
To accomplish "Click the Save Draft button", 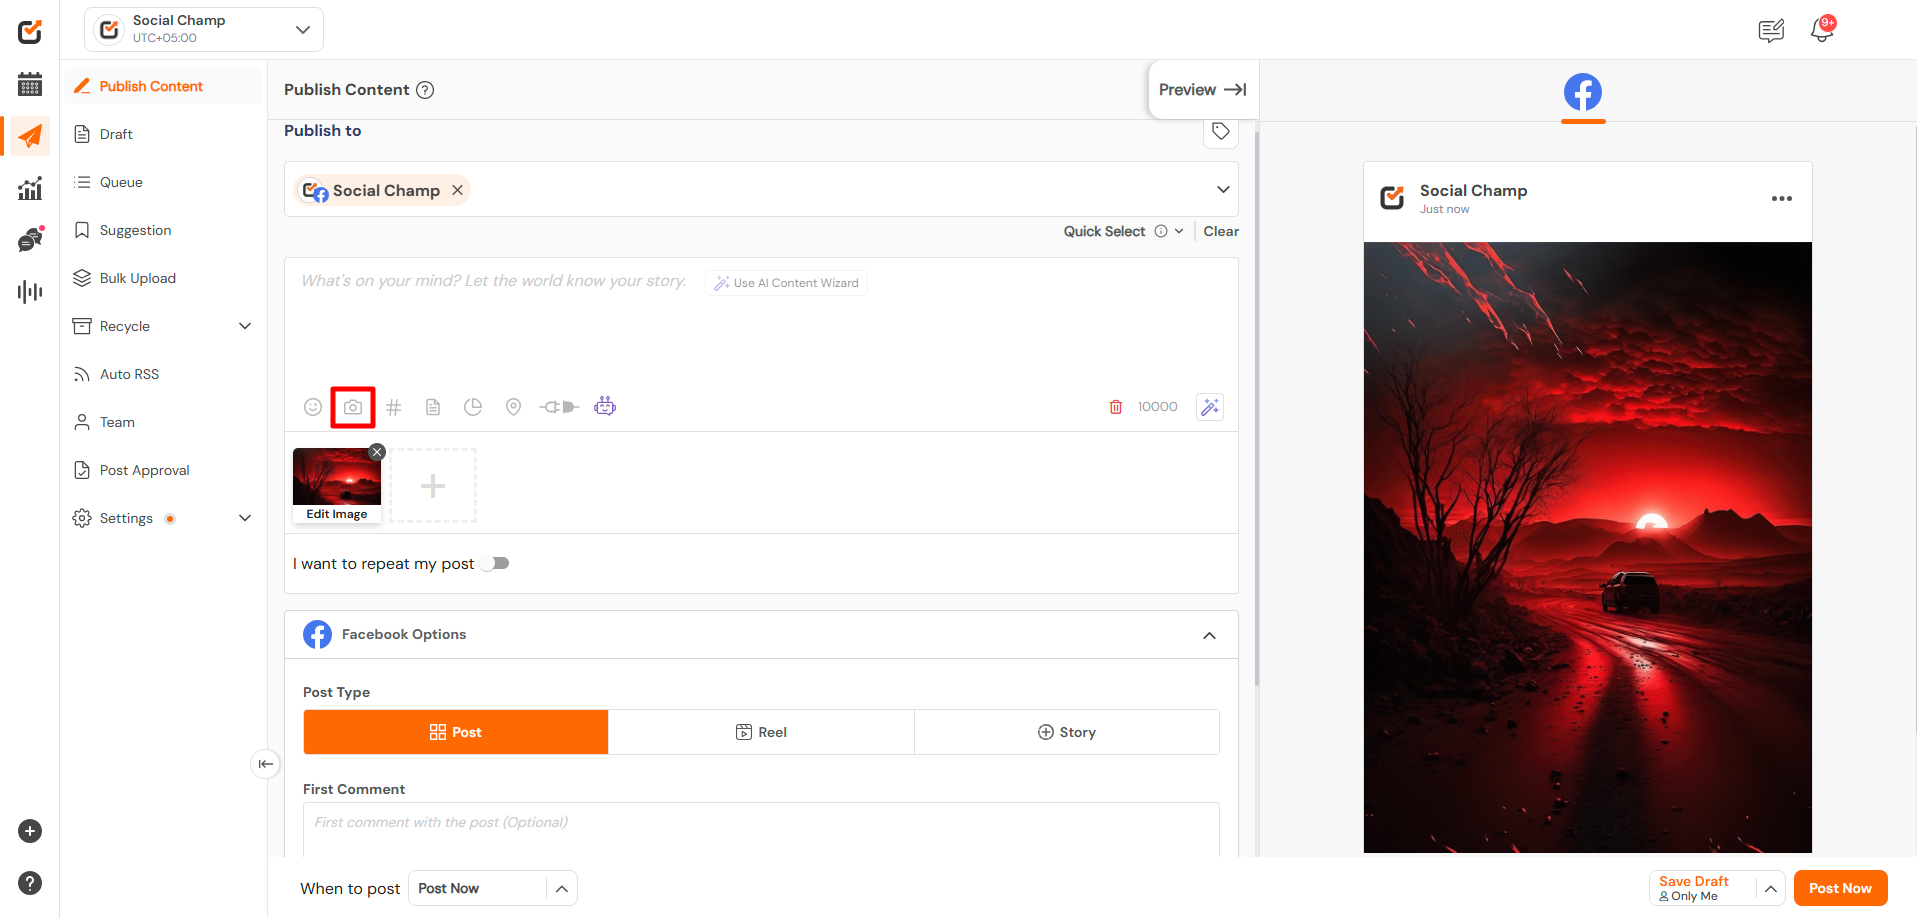I will tap(1704, 888).
